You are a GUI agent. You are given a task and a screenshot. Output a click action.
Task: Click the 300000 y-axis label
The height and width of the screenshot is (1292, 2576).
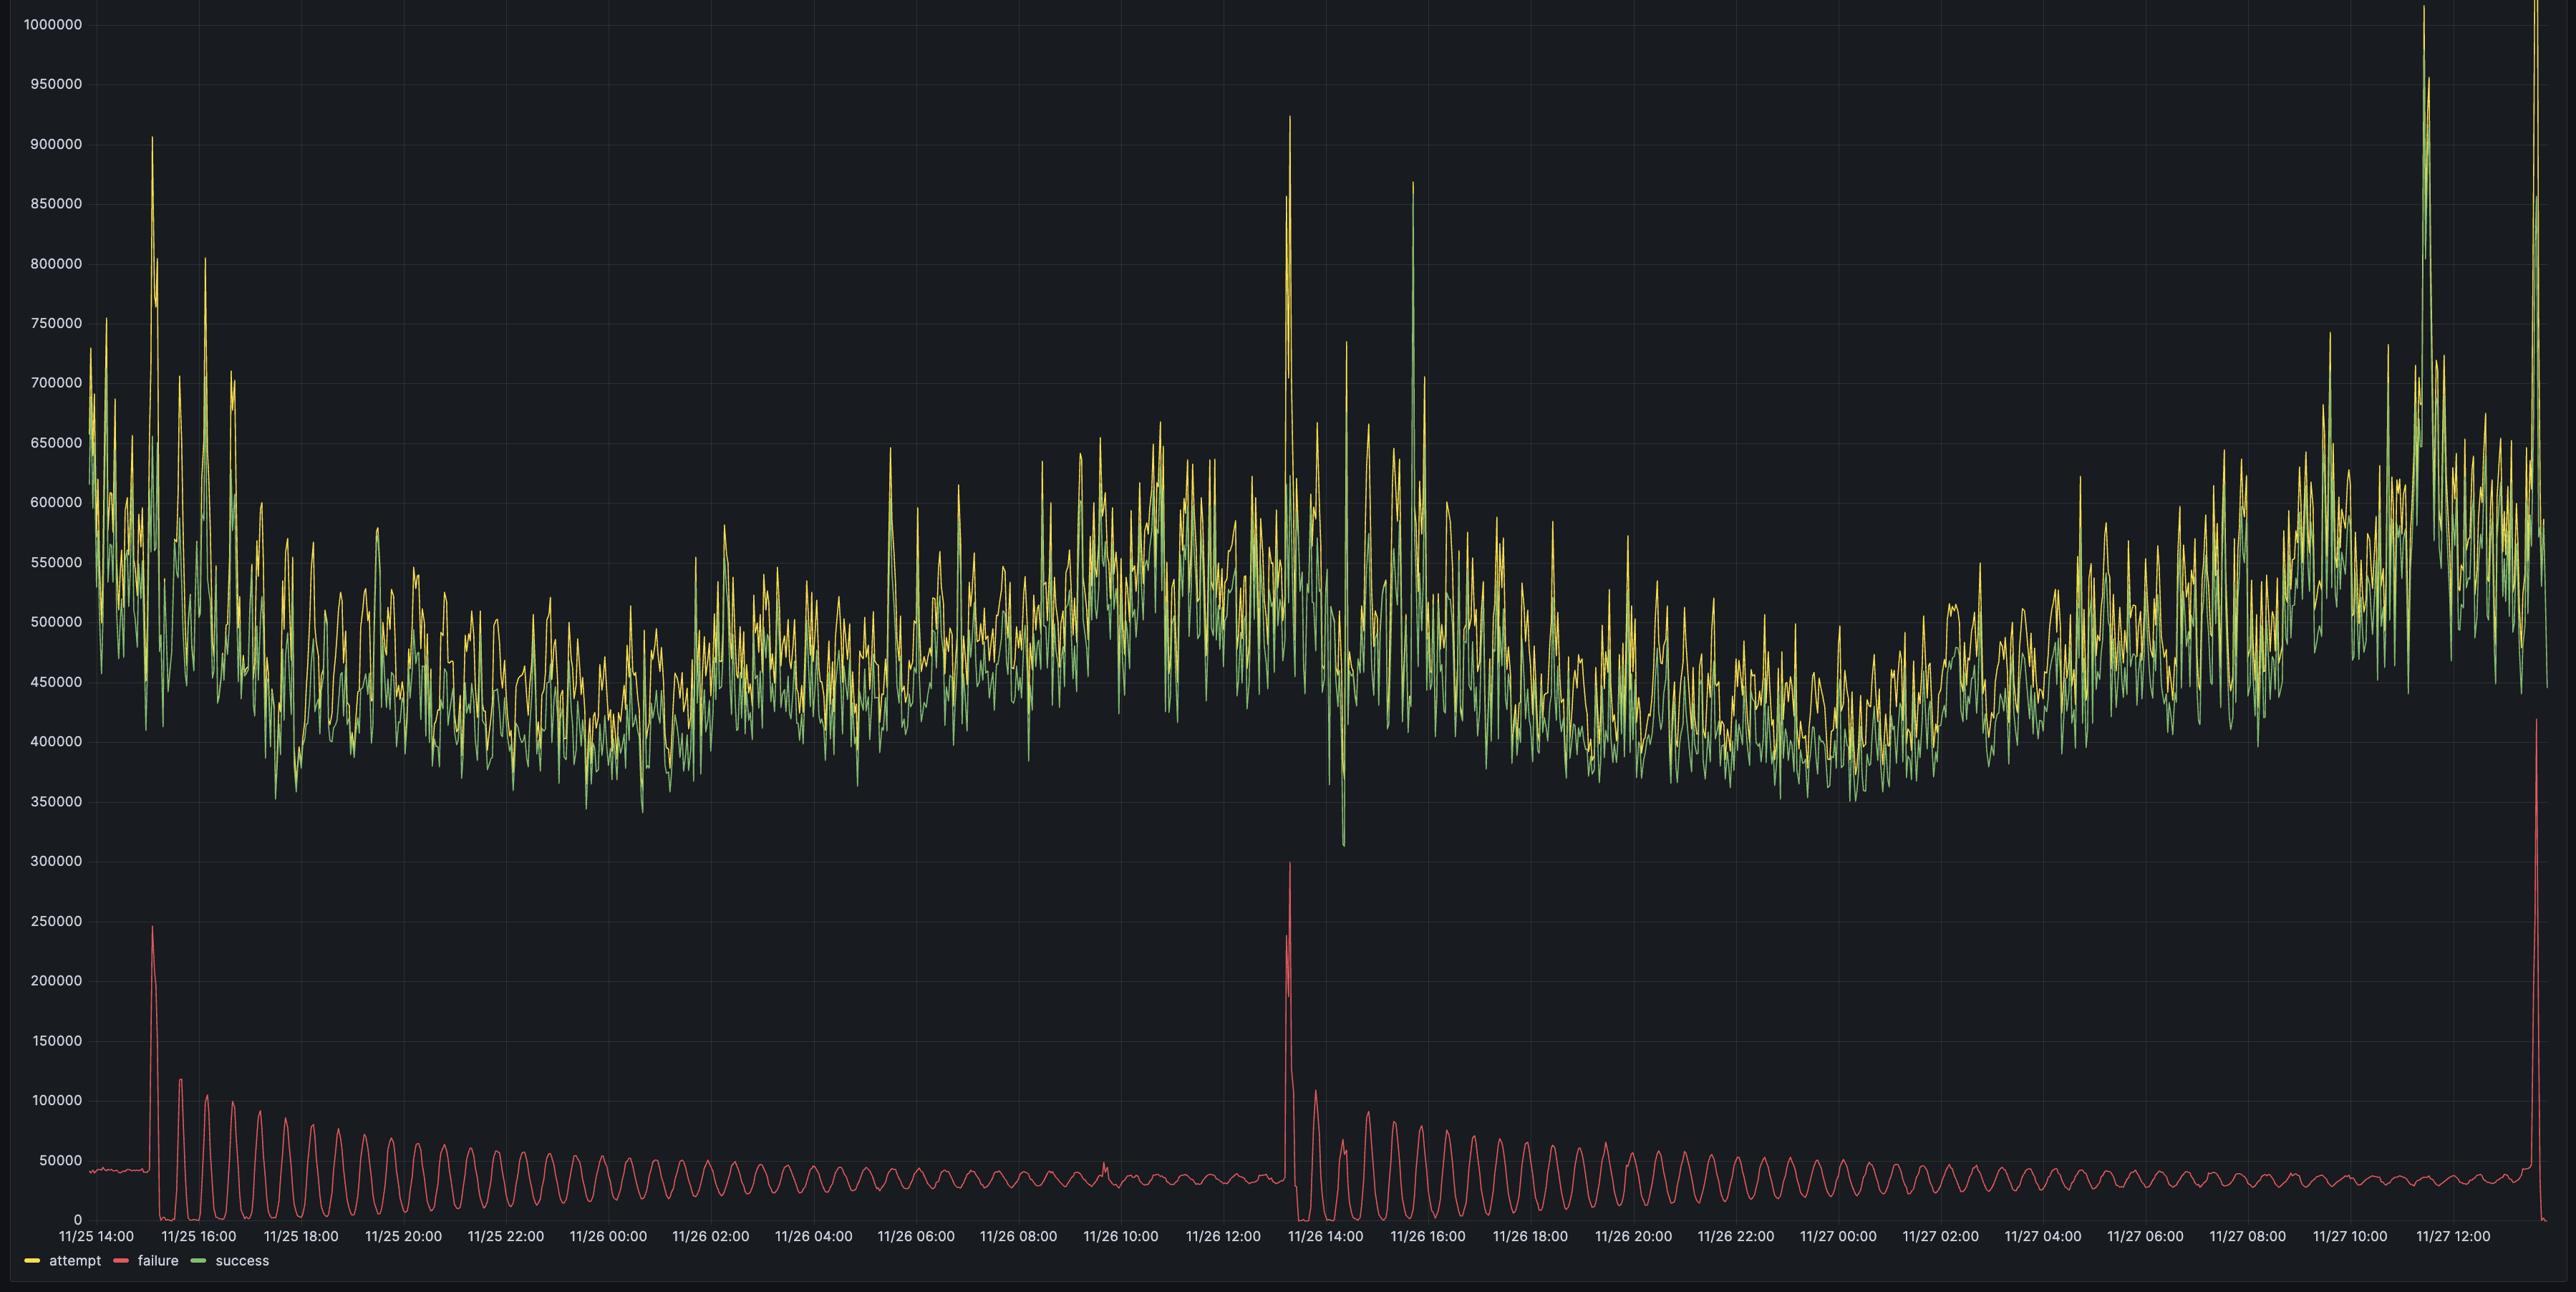pos(56,861)
